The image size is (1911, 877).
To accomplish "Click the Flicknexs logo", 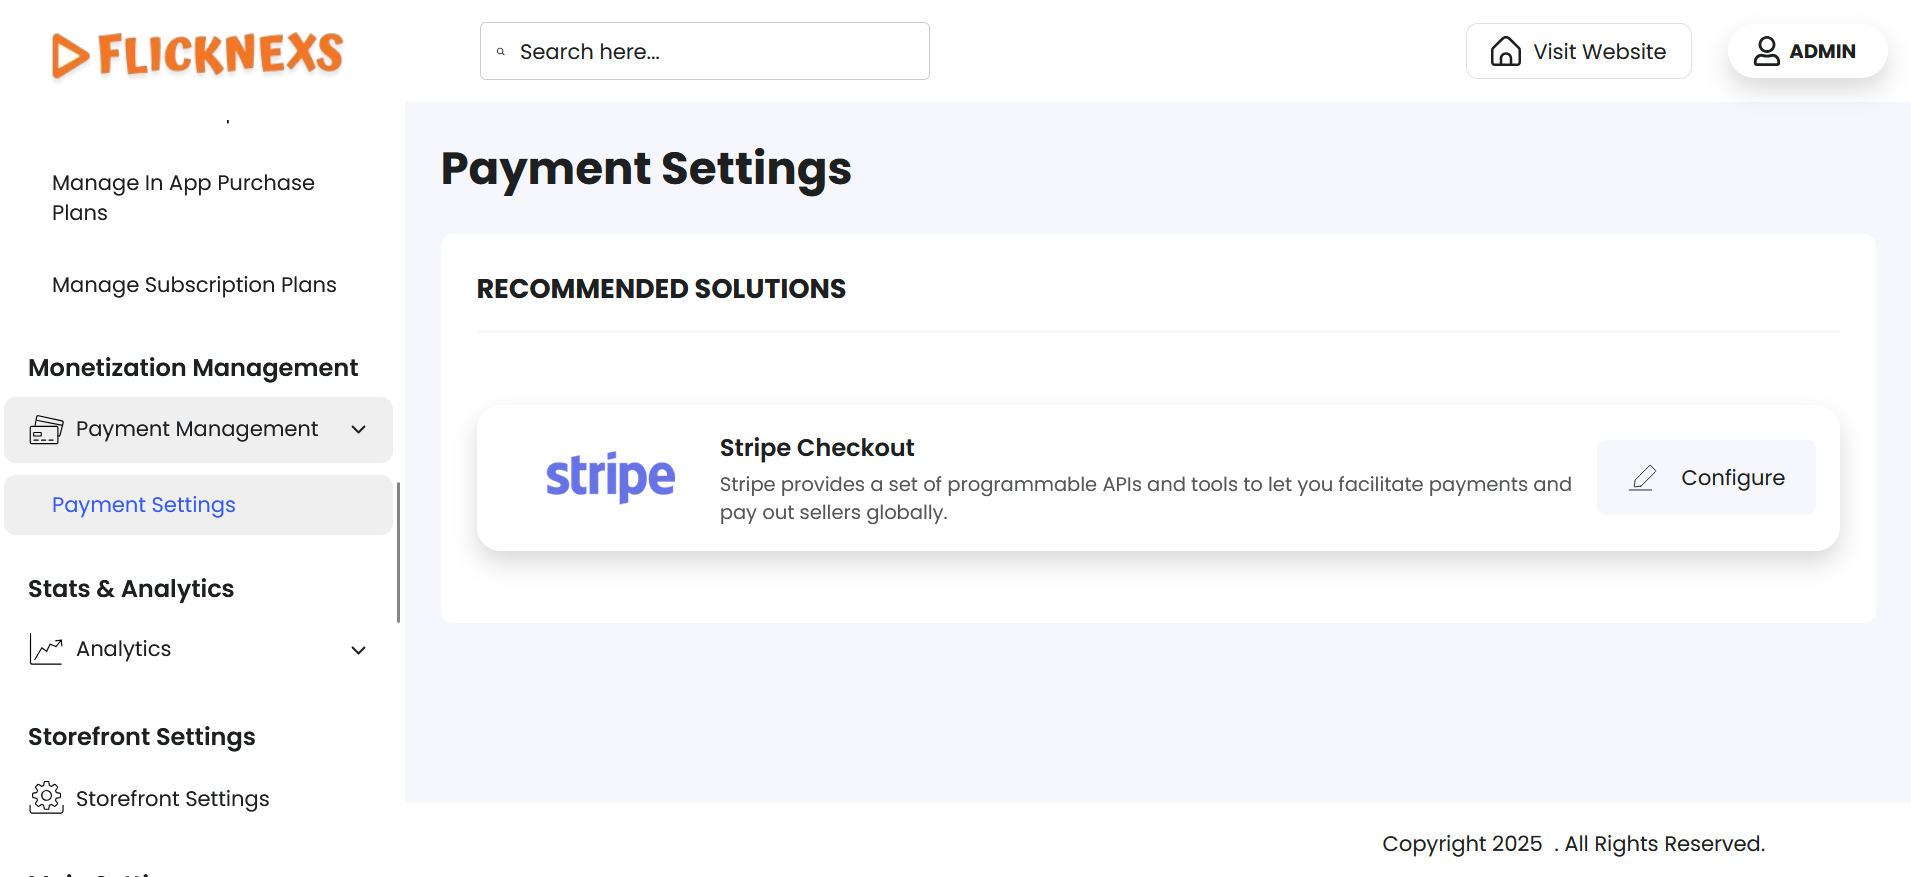I will point(198,54).
